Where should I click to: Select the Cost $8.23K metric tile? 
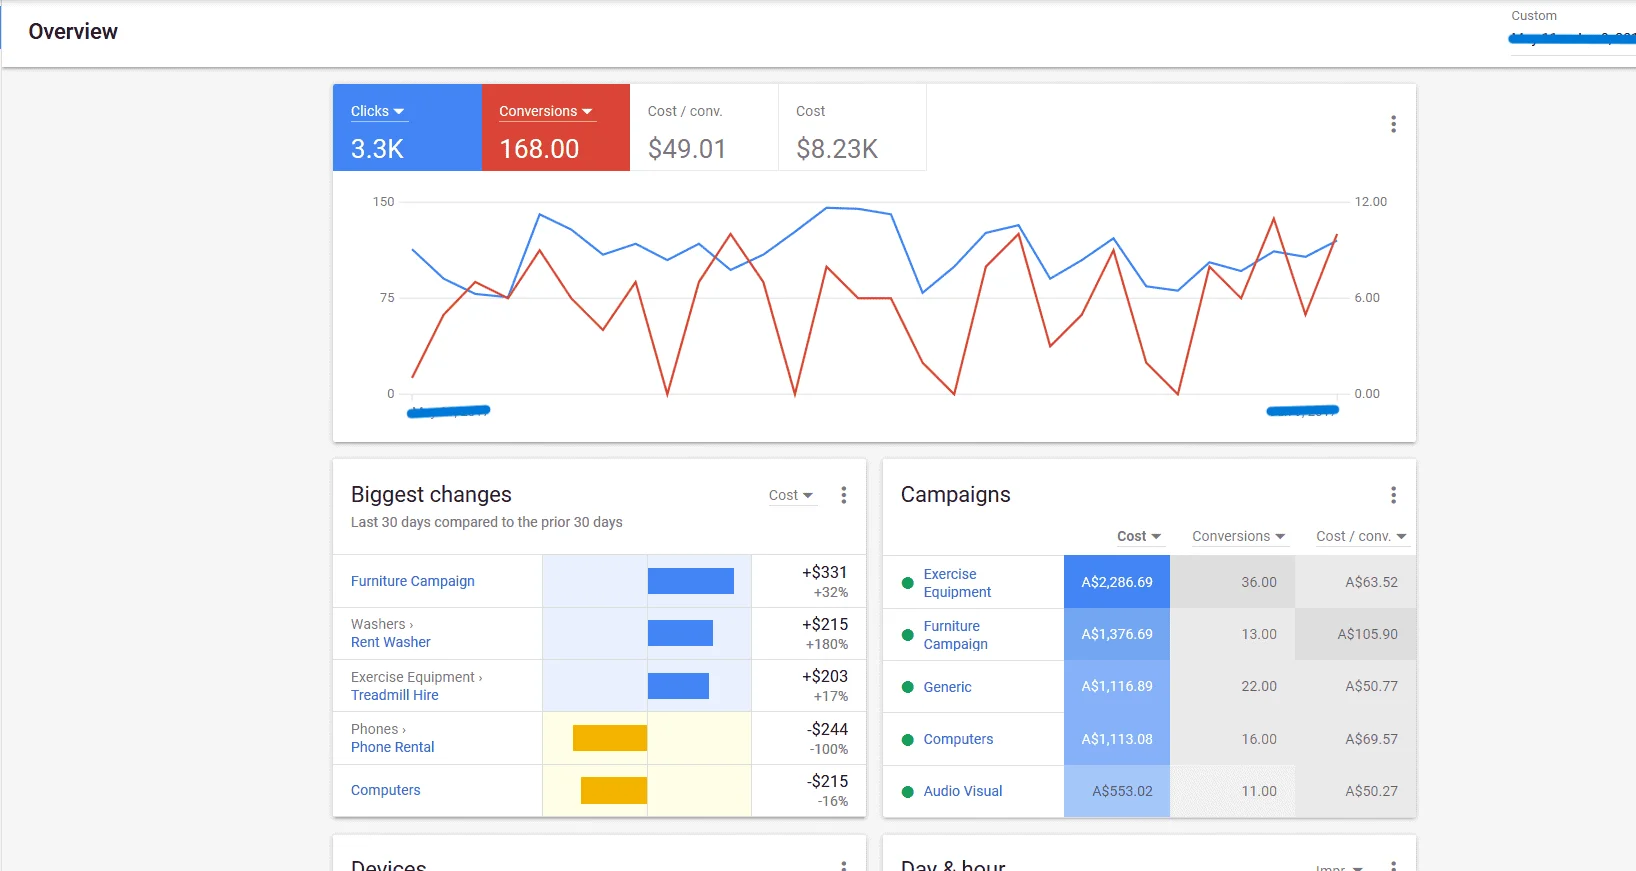click(852, 128)
